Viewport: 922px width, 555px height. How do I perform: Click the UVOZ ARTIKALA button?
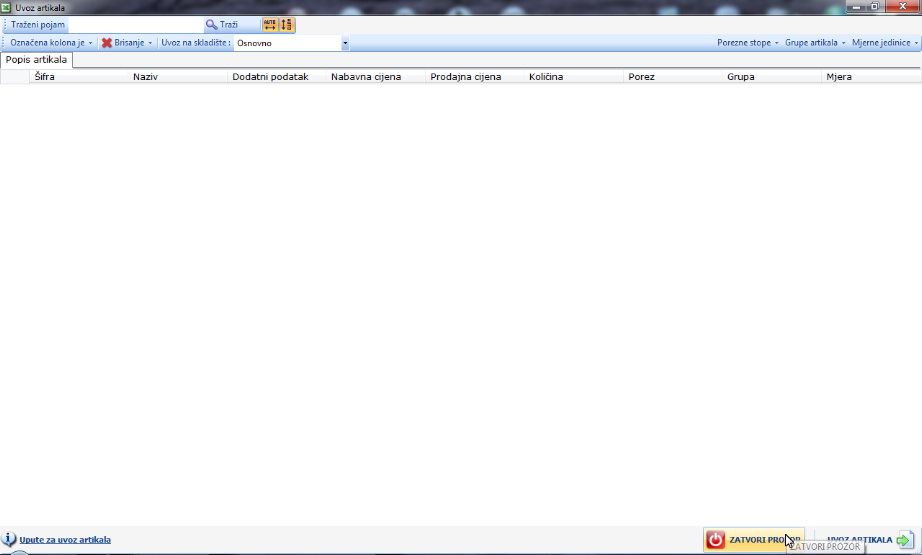tap(870, 540)
